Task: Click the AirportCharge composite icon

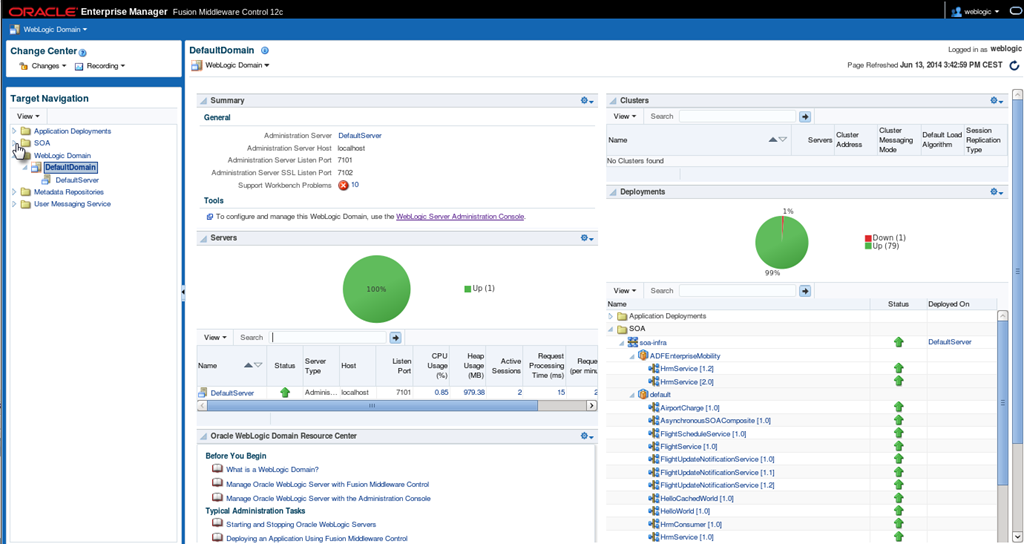Action: coord(653,408)
